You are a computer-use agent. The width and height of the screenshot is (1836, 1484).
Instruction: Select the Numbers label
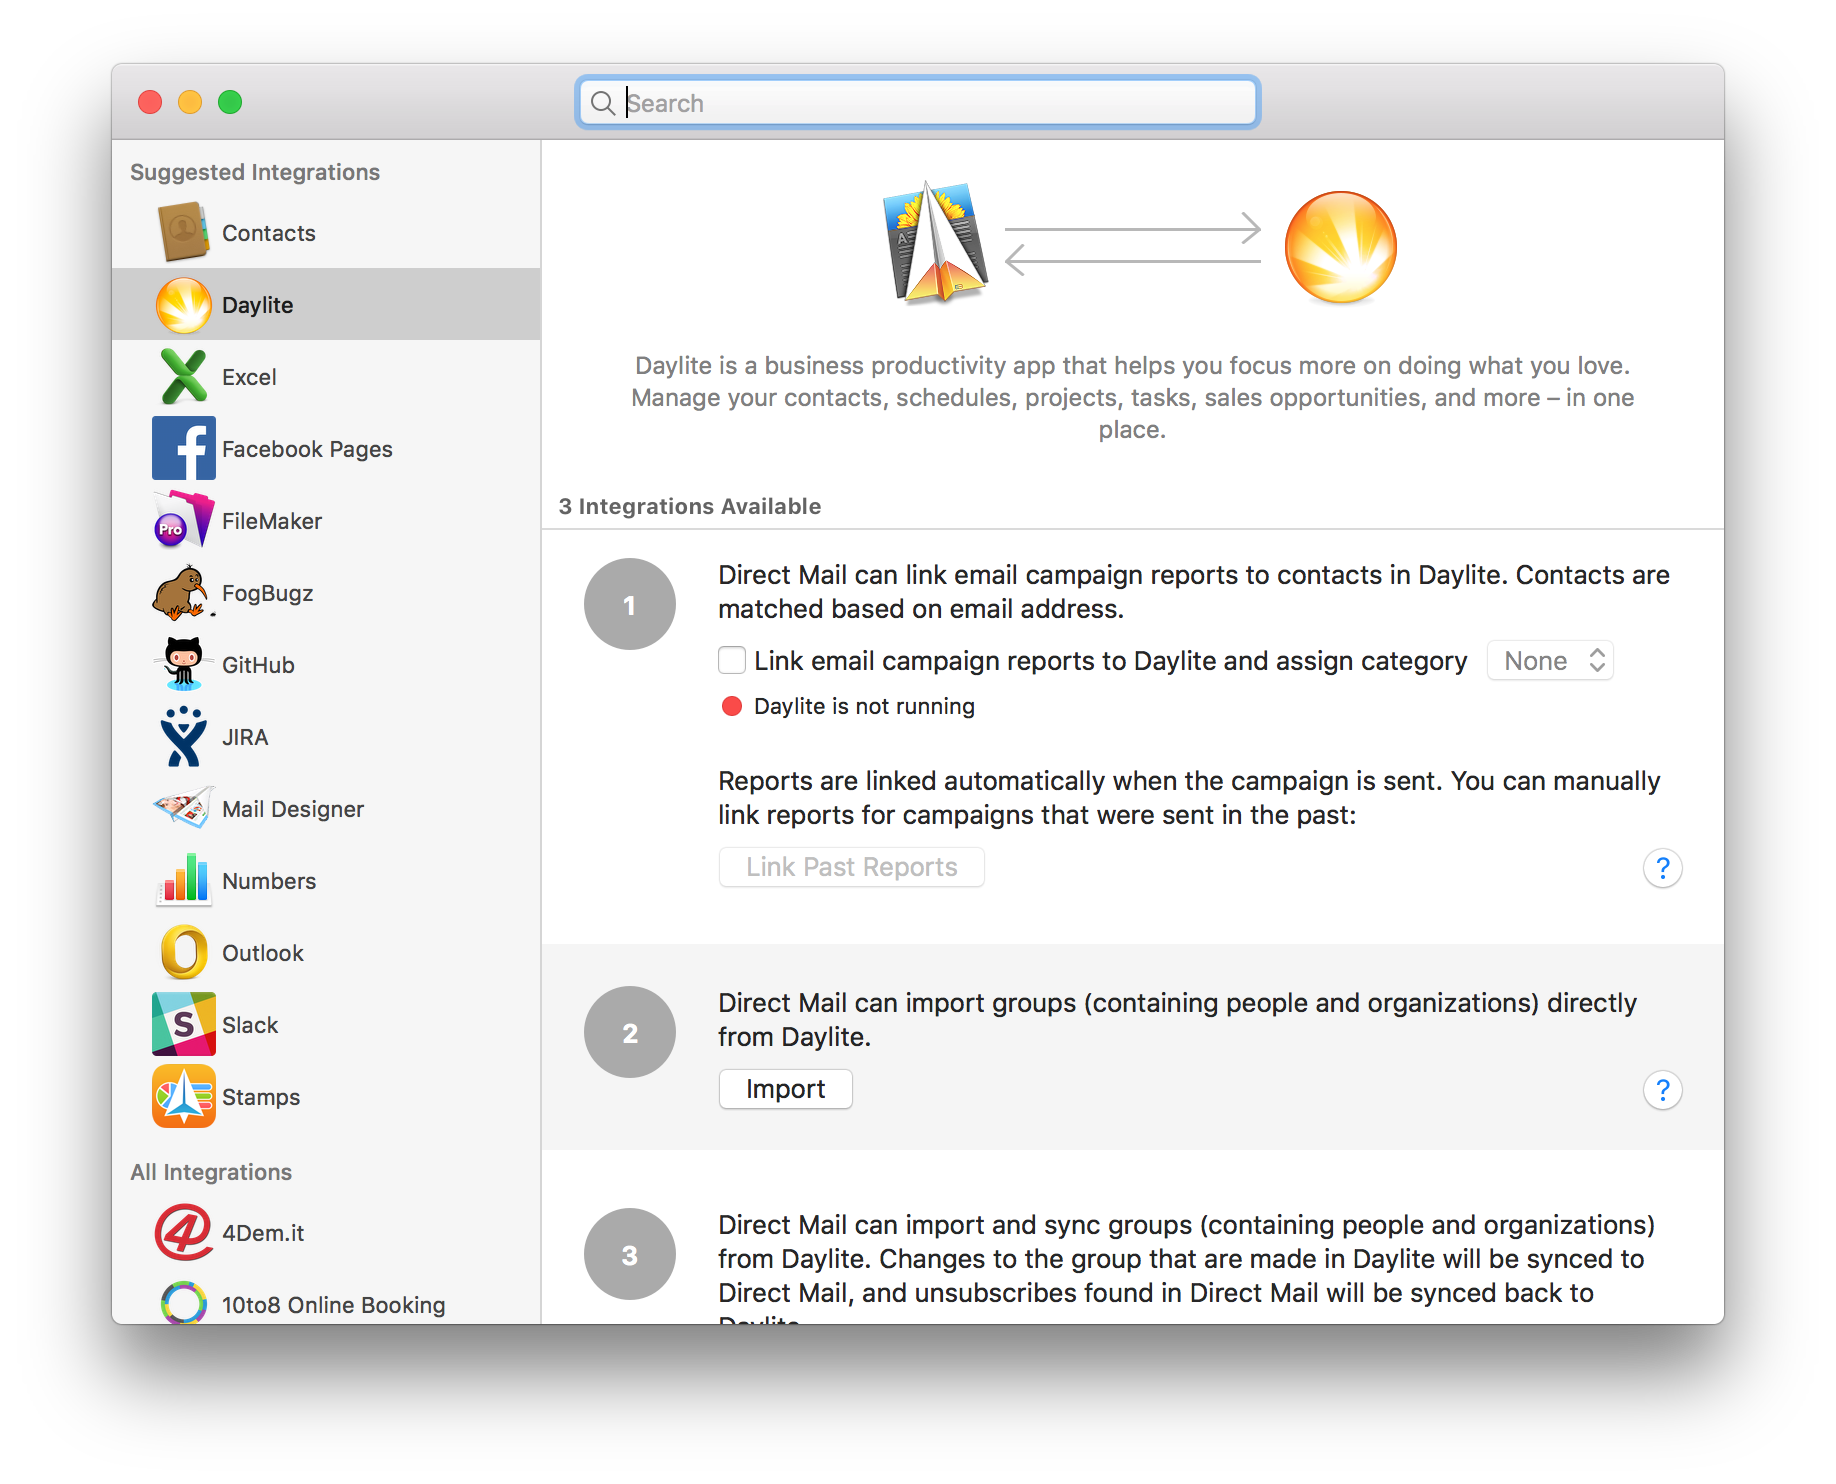[x=269, y=881]
